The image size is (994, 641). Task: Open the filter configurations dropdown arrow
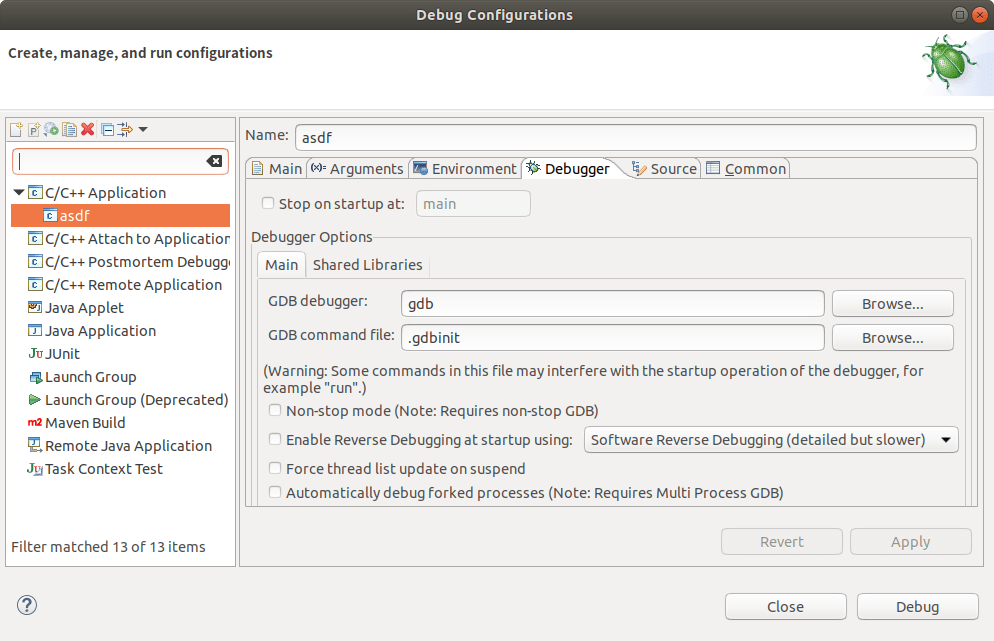click(143, 130)
